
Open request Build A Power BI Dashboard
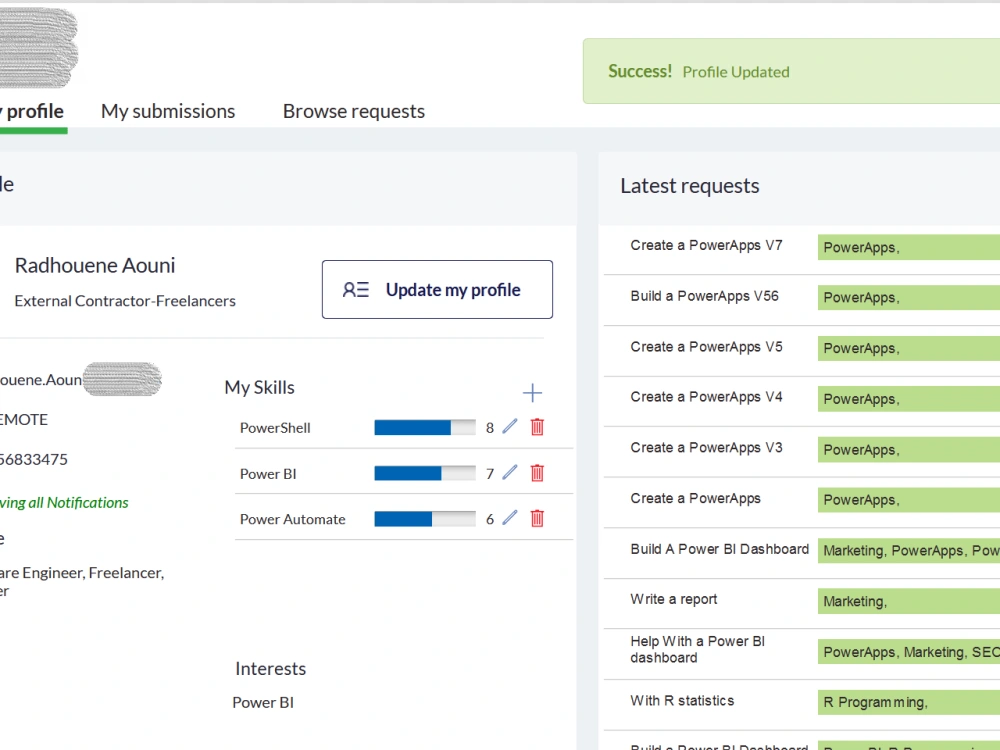pos(719,549)
